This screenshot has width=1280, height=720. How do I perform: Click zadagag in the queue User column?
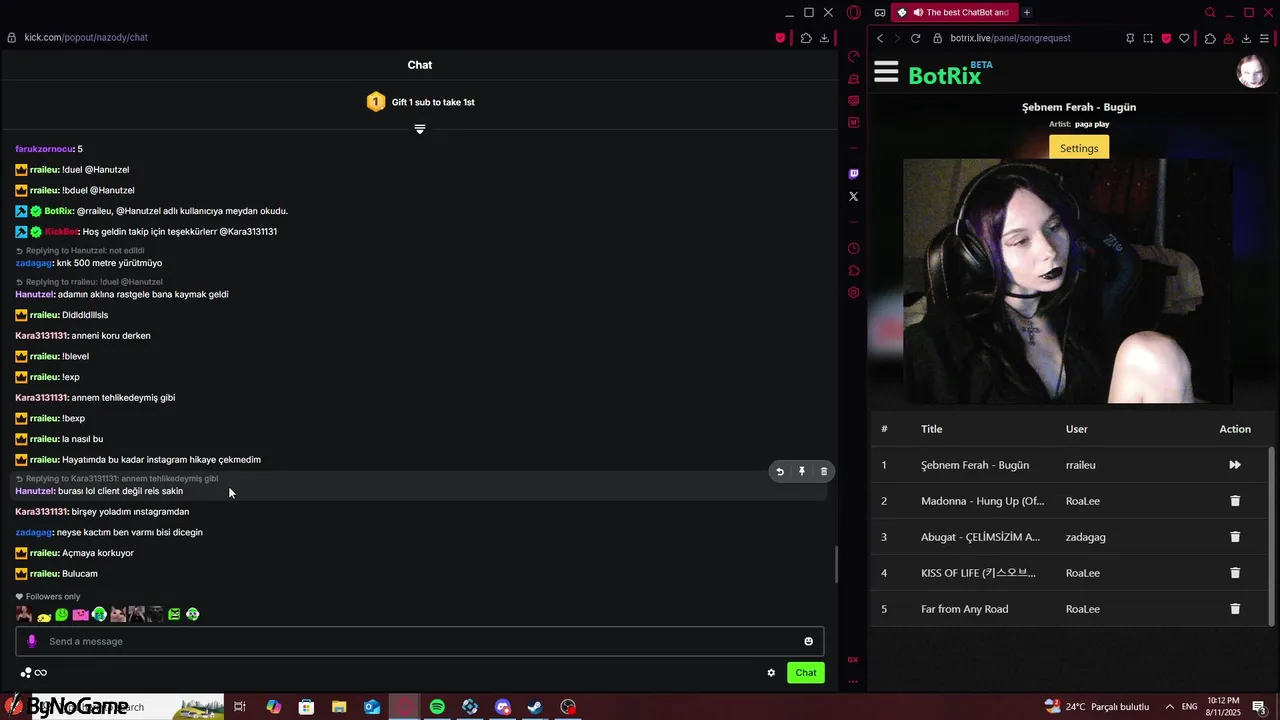point(1085,537)
